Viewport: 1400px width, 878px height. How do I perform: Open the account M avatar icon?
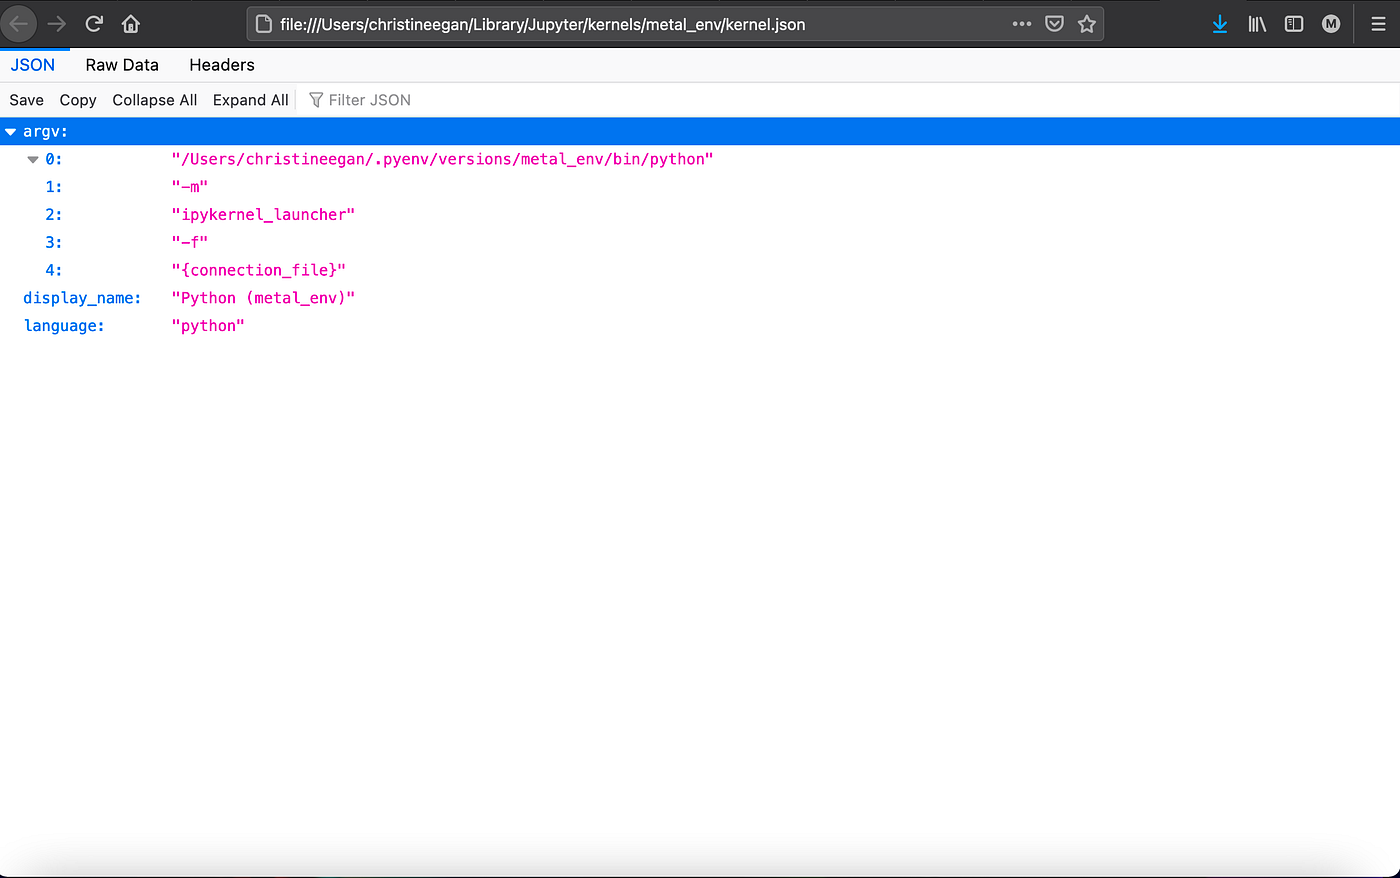[1331, 24]
